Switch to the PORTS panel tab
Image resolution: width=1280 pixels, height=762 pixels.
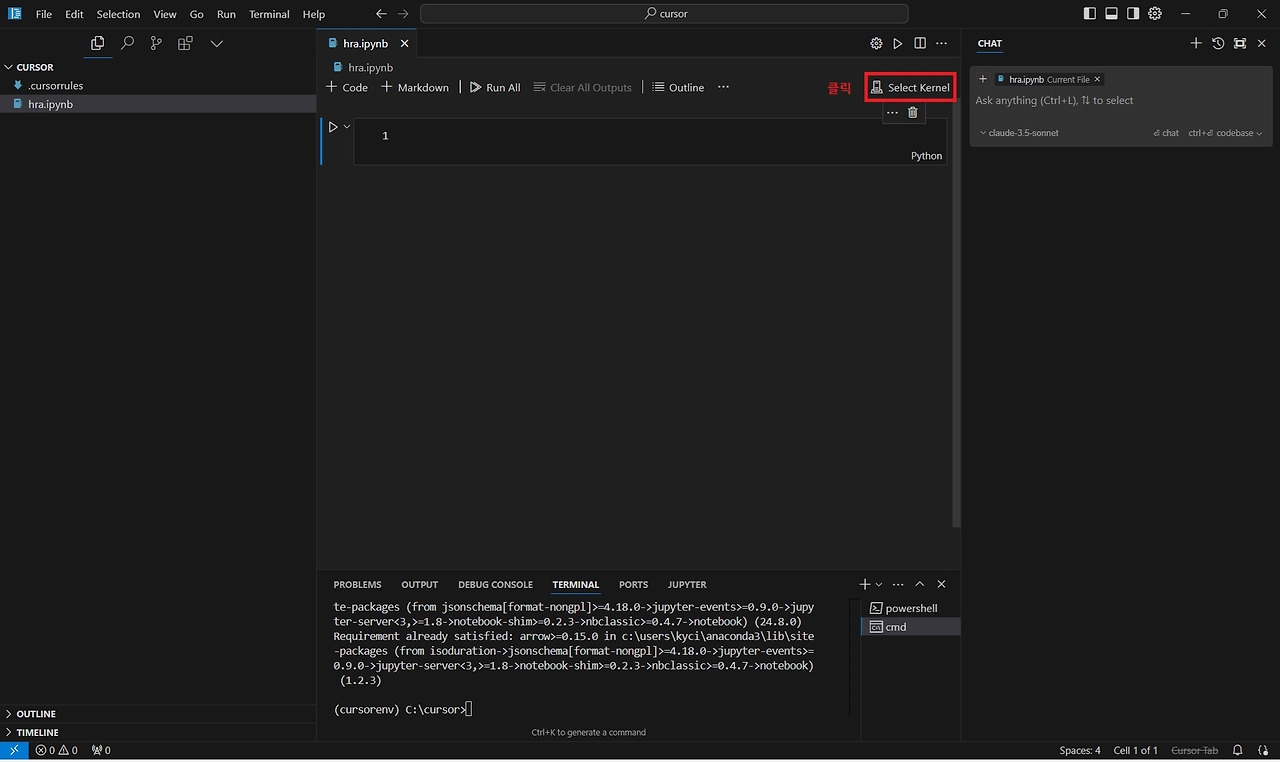pos(633,585)
